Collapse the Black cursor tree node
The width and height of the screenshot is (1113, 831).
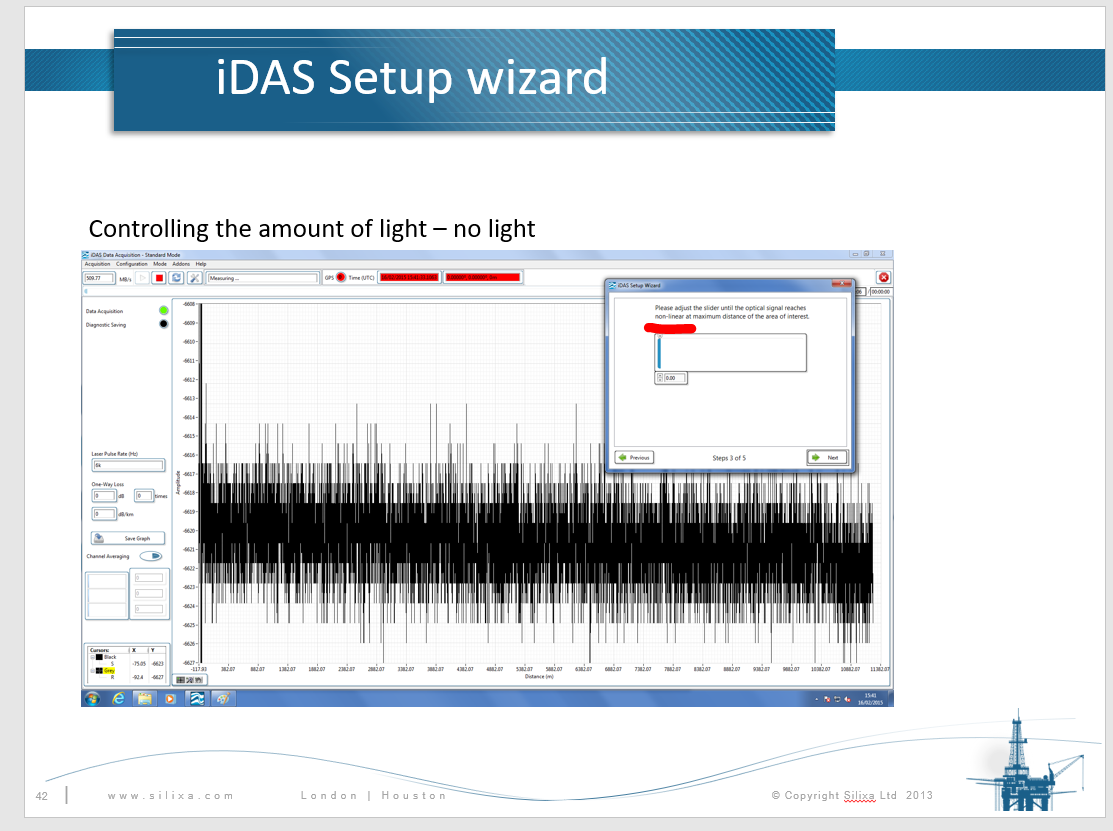pyautogui.click(x=92, y=657)
